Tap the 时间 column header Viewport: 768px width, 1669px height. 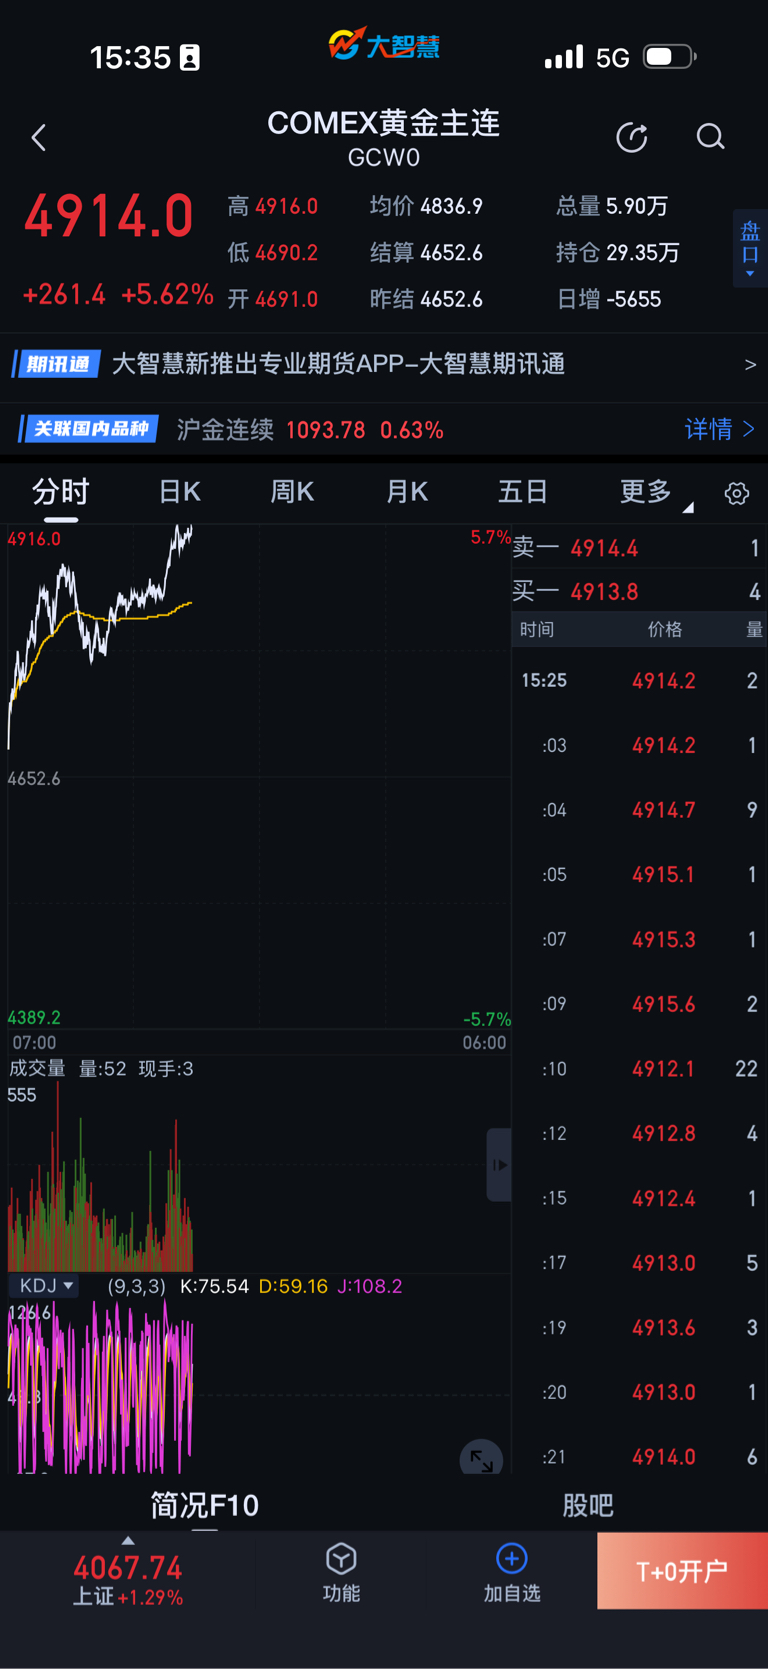click(537, 629)
